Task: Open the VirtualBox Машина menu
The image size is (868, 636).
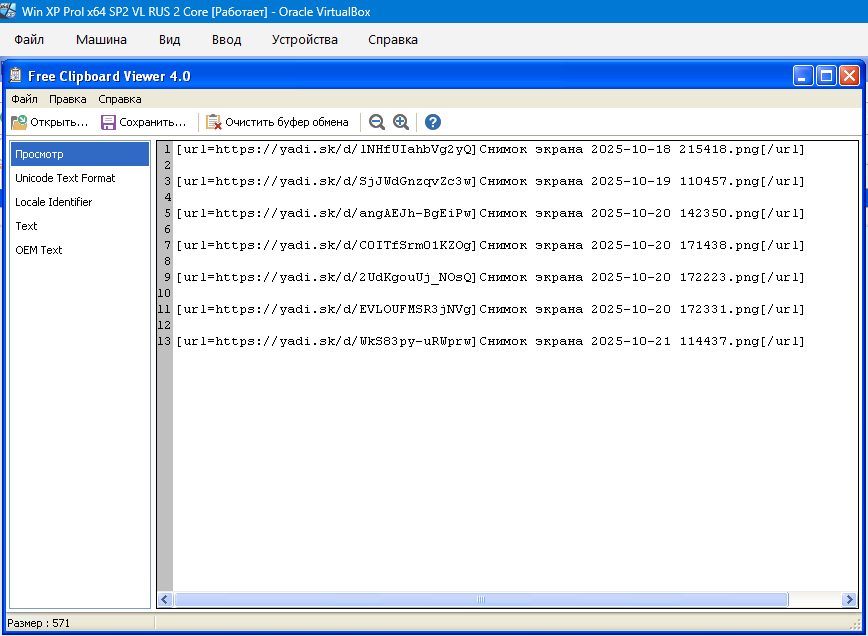Action: (101, 40)
